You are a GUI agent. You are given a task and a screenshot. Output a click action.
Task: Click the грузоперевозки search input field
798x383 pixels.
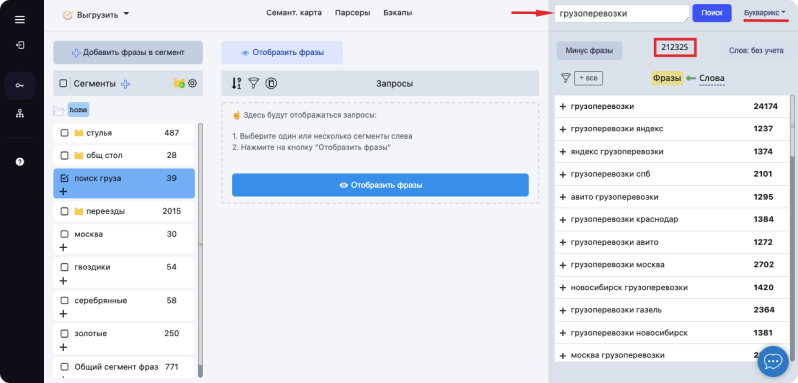click(622, 14)
